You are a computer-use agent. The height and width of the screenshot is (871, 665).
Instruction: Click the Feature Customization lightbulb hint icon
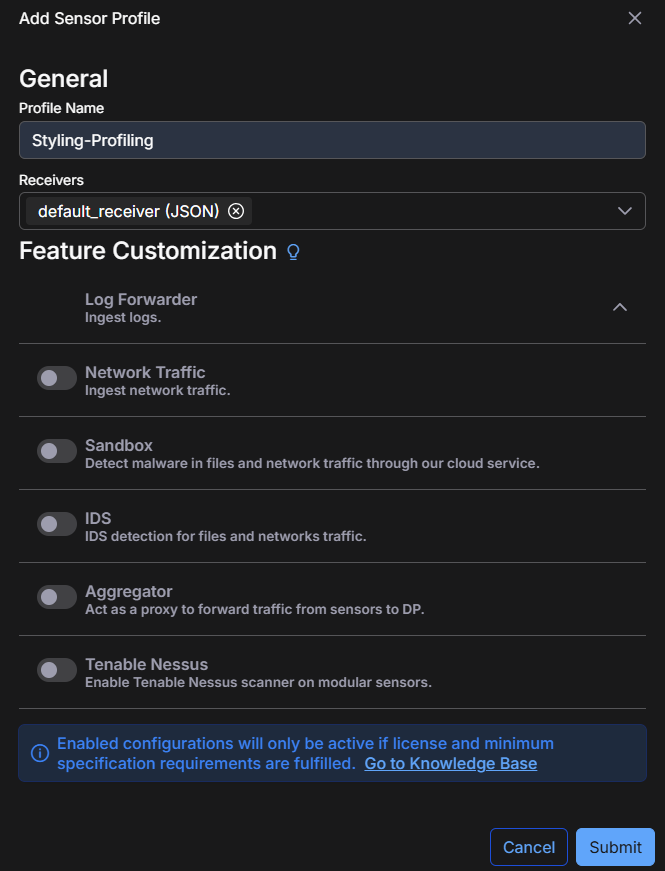coord(293,252)
